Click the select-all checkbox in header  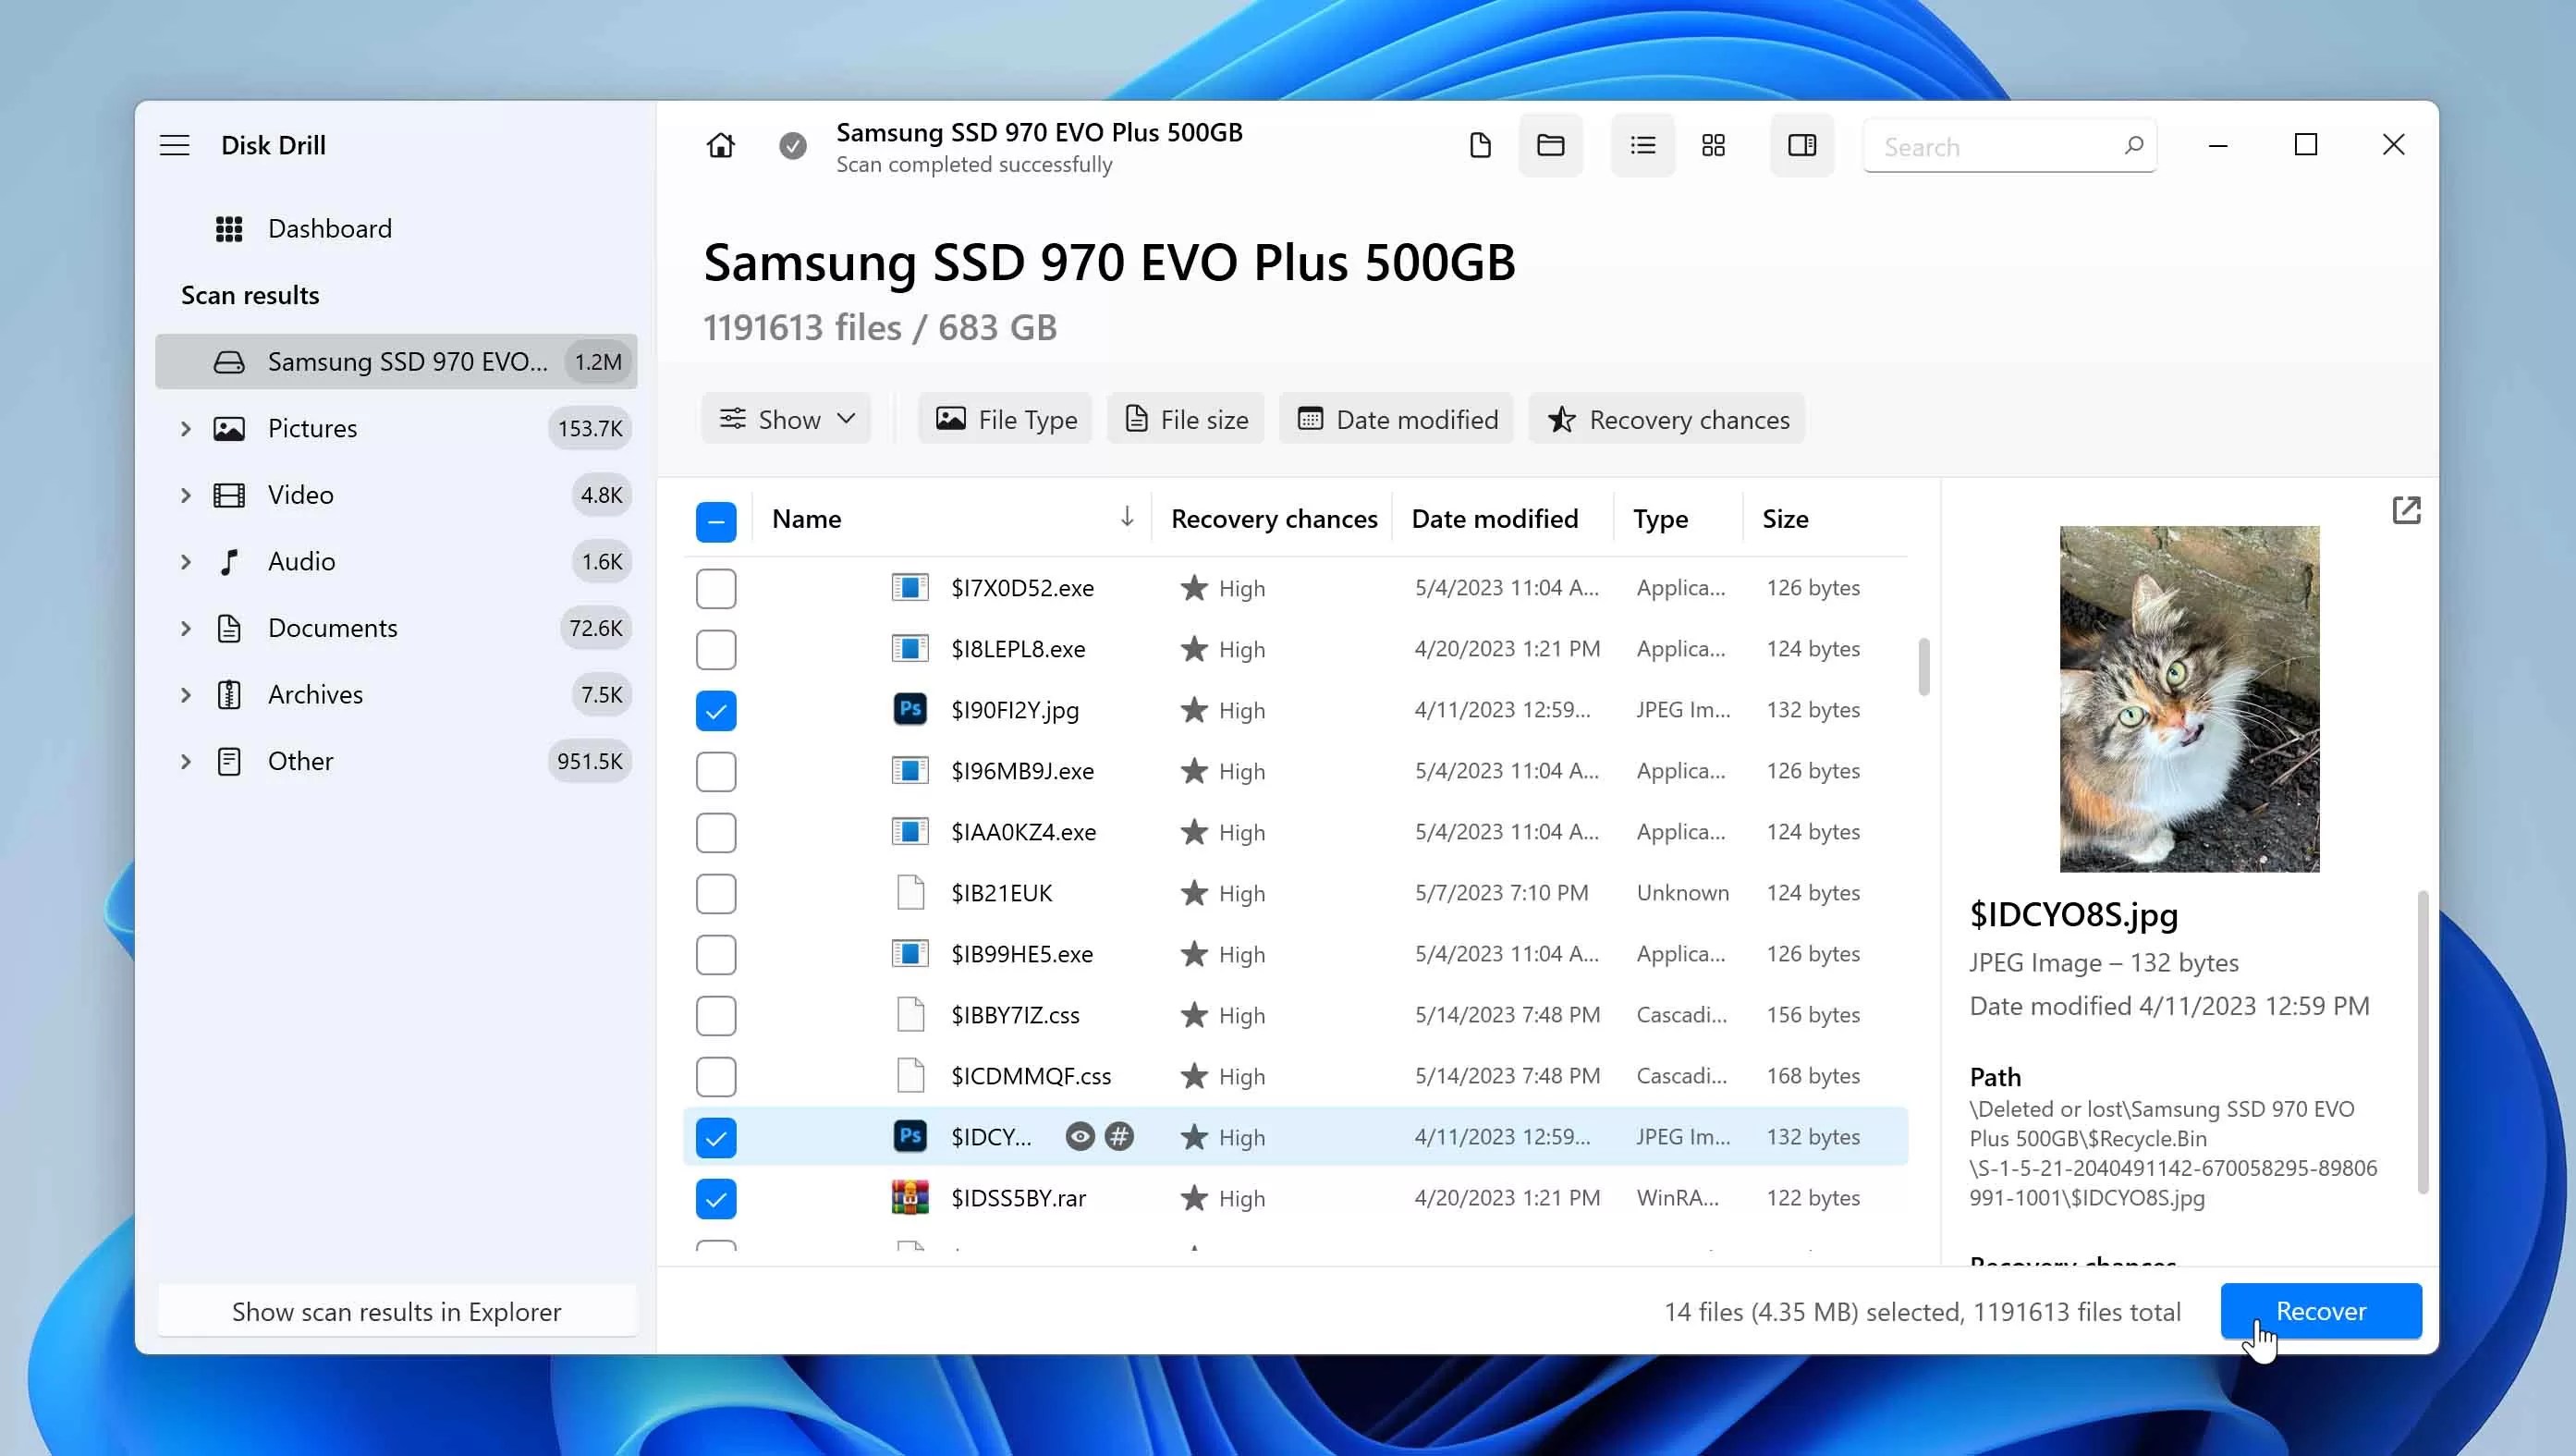(x=716, y=520)
